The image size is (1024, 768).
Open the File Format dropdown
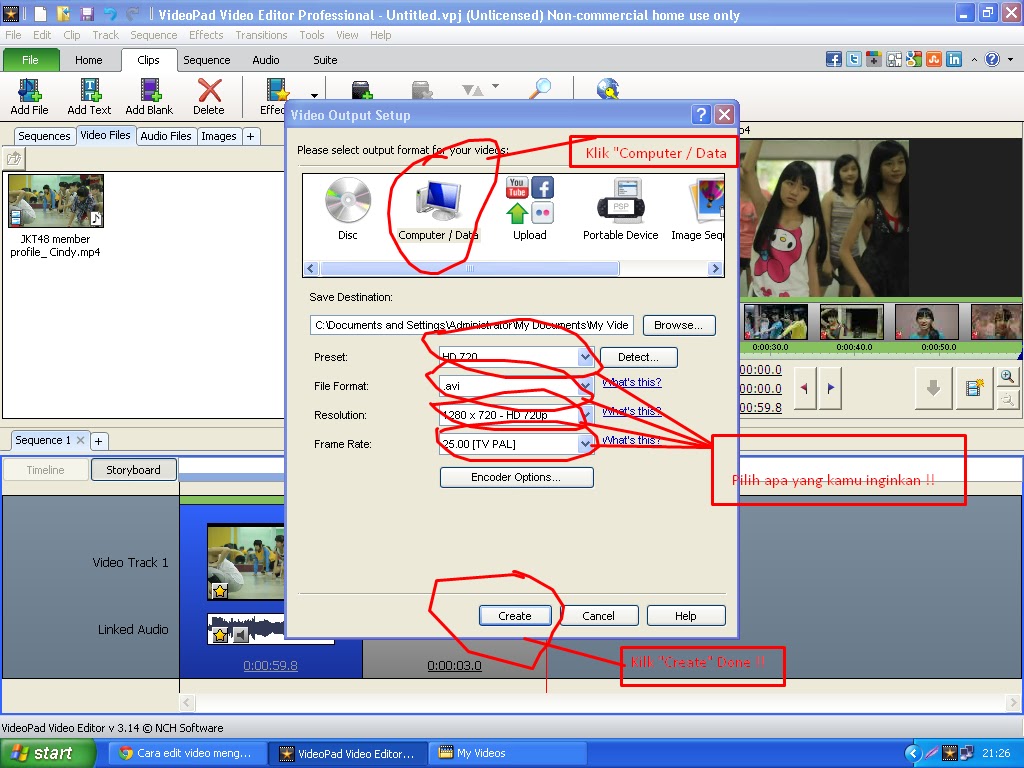coord(585,386)
